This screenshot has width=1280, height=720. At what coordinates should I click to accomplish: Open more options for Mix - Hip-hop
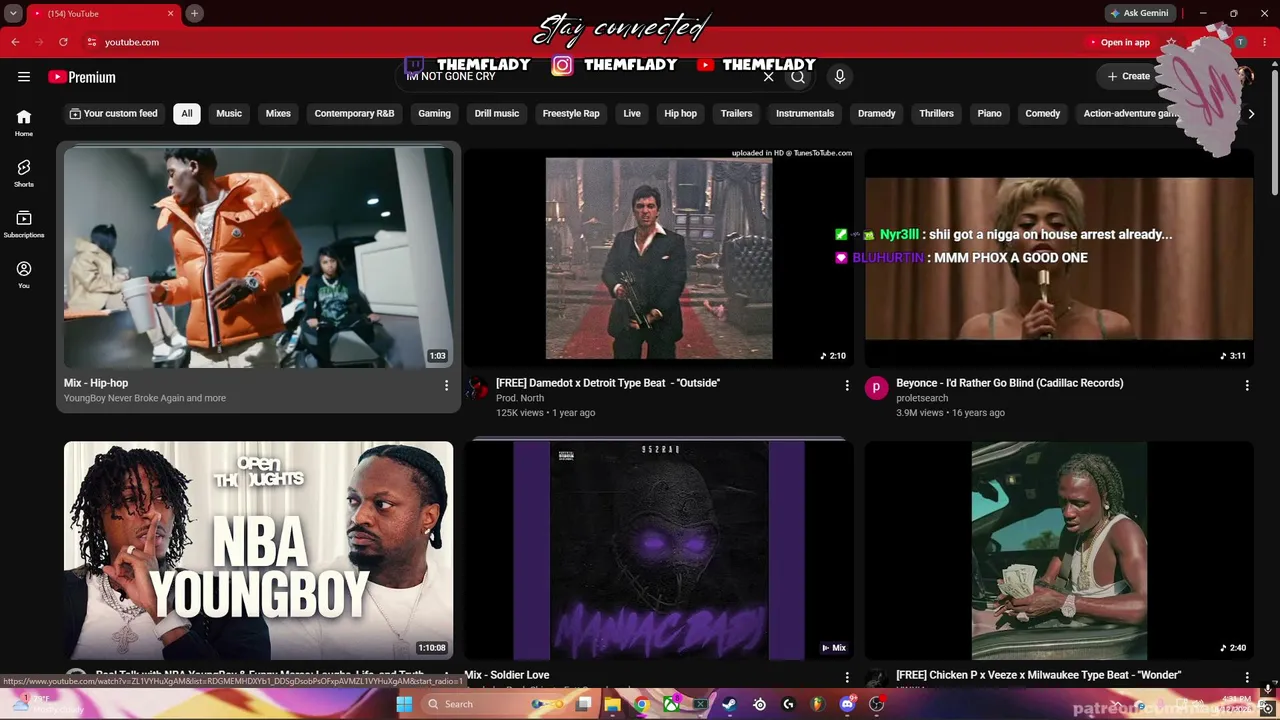446,385
